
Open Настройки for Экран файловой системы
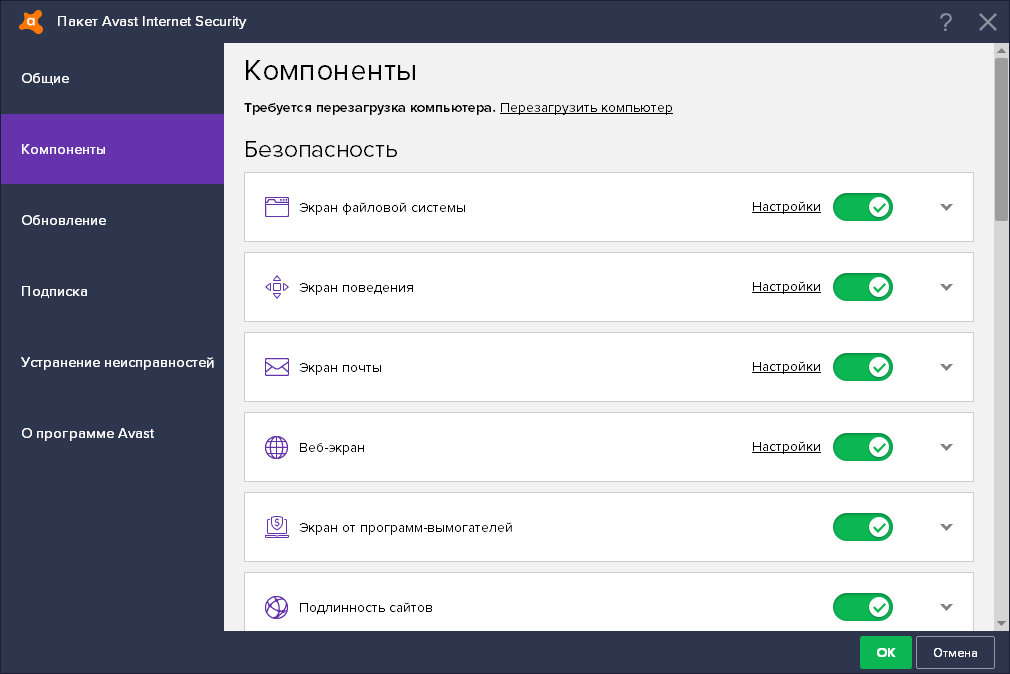(x=786, y=207)
